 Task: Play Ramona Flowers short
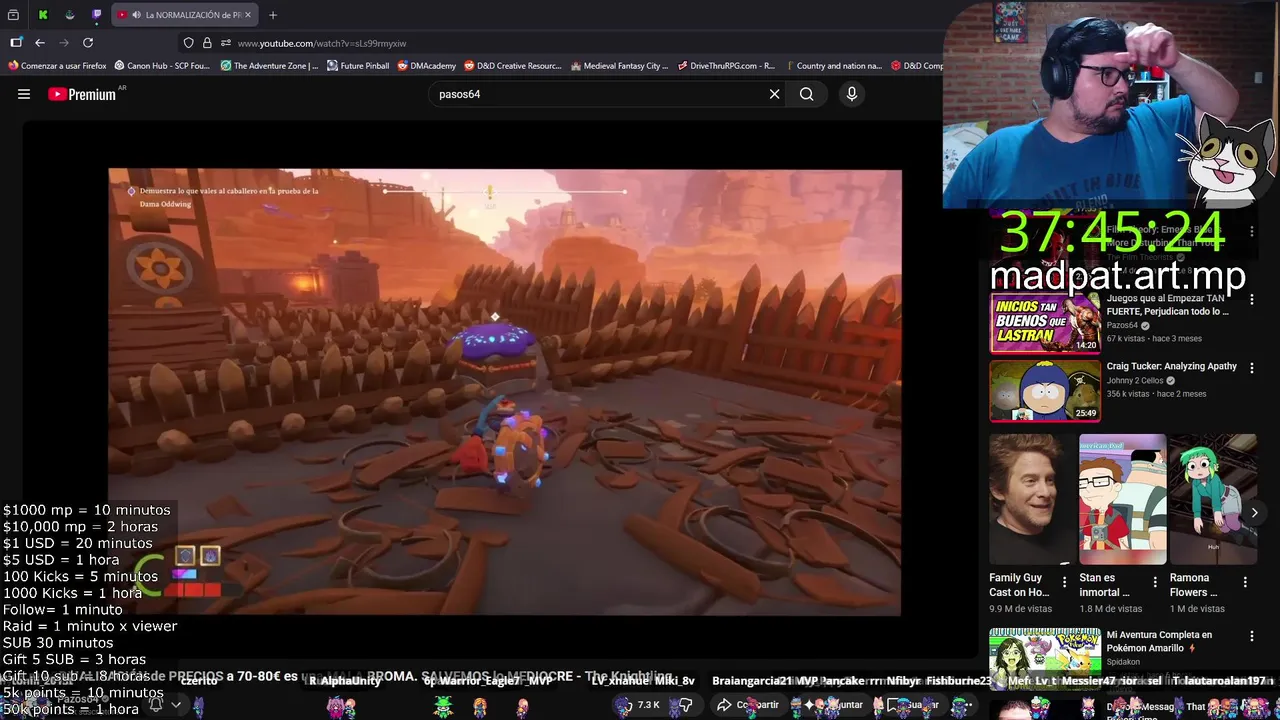pyautogui.click(x=1213, y=499)
